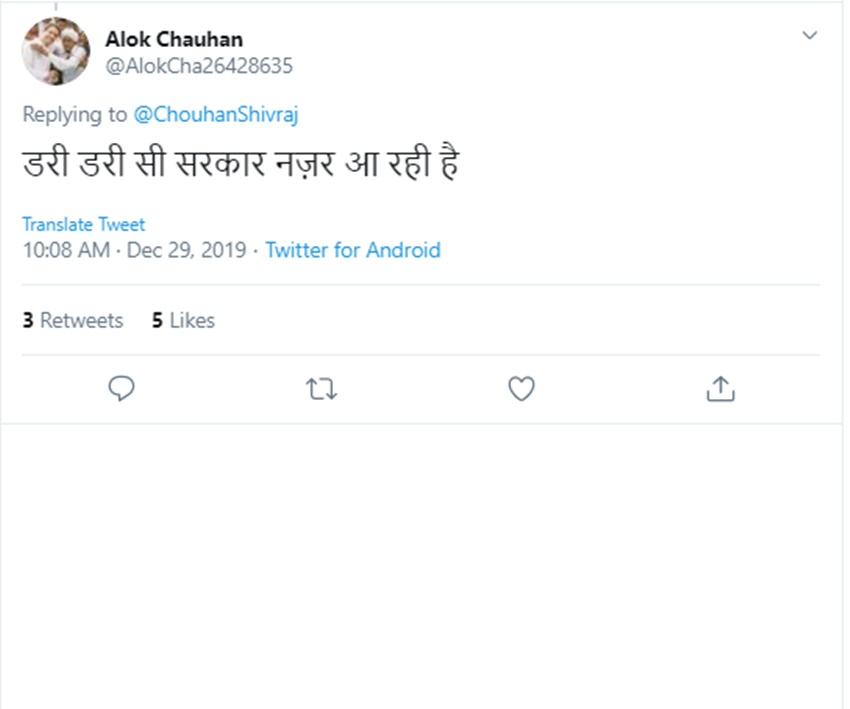Click the Dec 29, 2019 date
Viewport: 850px width, 709px height.
click(x=186, y=250)
